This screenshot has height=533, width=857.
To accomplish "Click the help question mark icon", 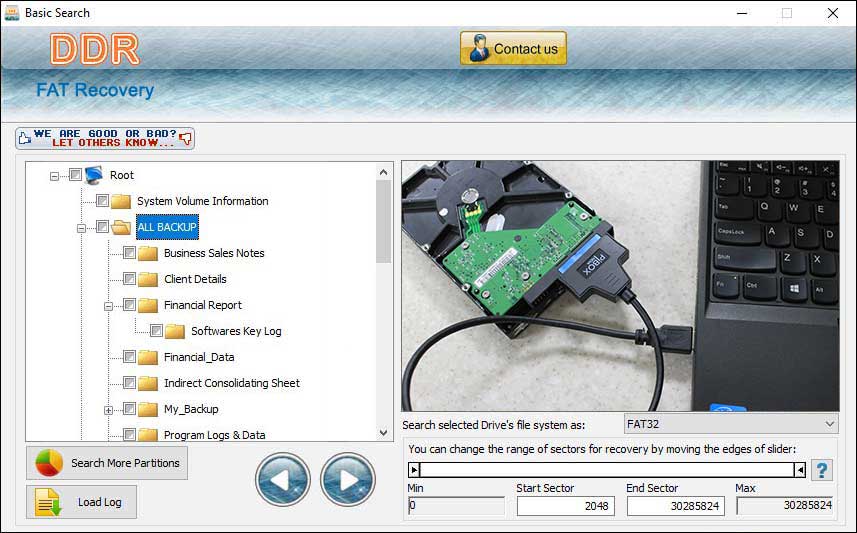I will pos(822,470).
